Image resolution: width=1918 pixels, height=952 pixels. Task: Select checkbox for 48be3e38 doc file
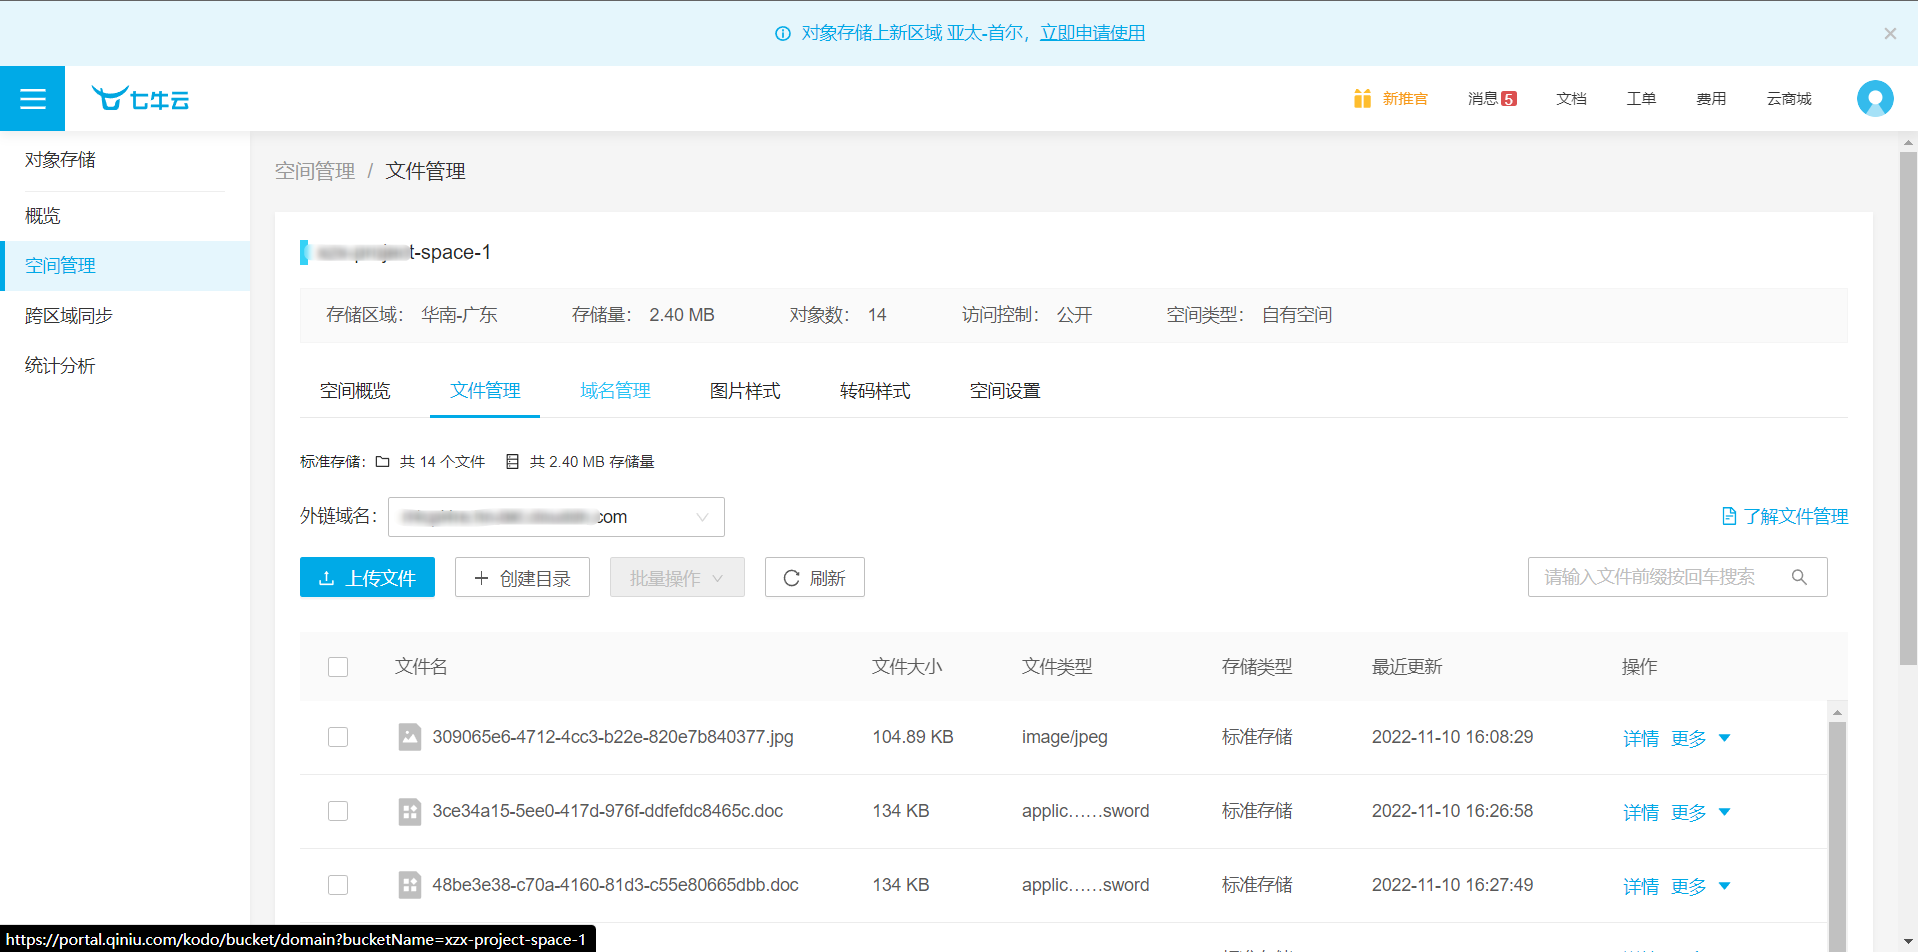(338, 885)
